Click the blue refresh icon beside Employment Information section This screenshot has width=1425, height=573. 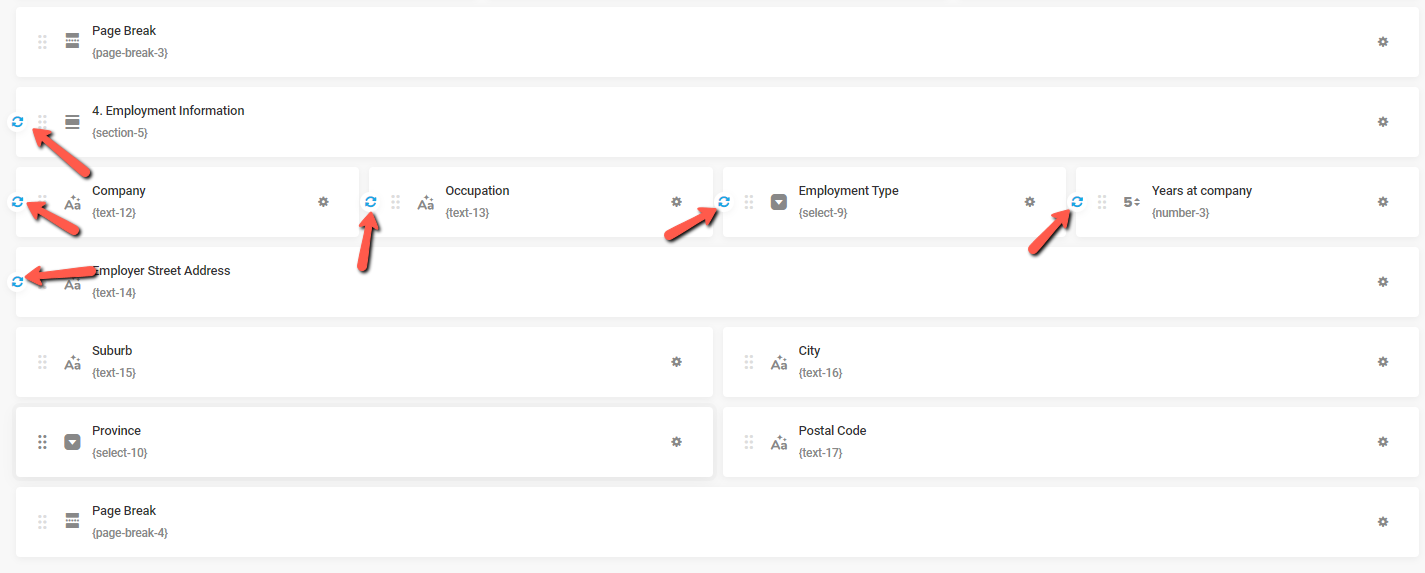click(17, 122)
